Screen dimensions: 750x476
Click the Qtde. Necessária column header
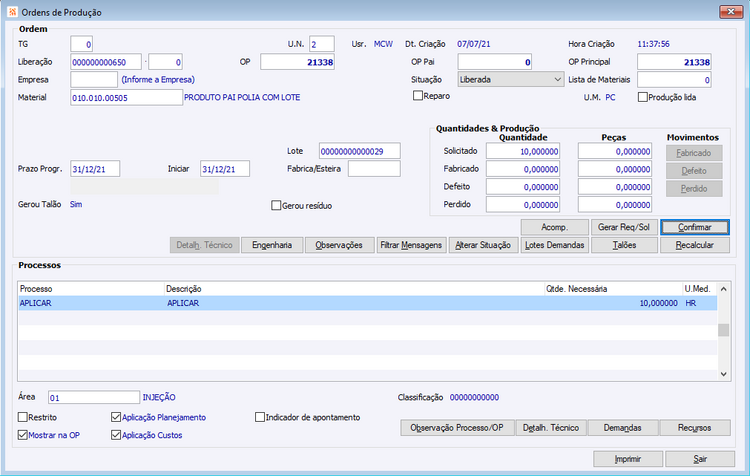(613, 289)
